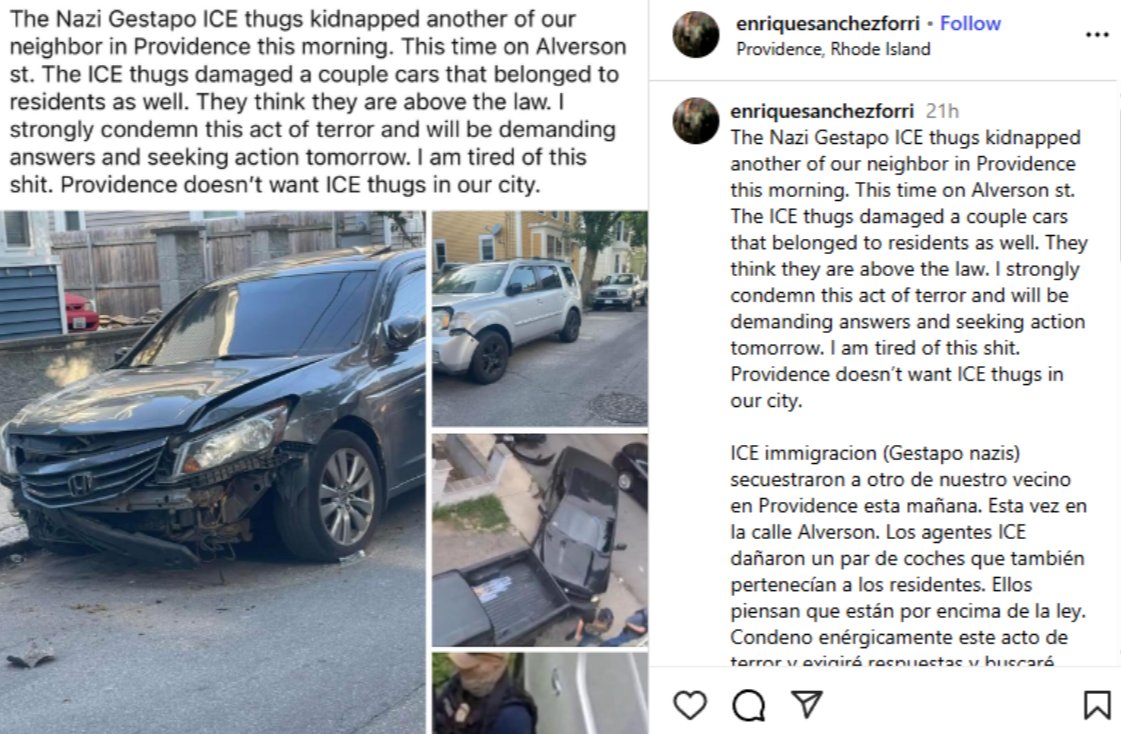Click the 21h post timestamp
The image size is (1121, 734).
pyautogui.click(x=942, y=111)
